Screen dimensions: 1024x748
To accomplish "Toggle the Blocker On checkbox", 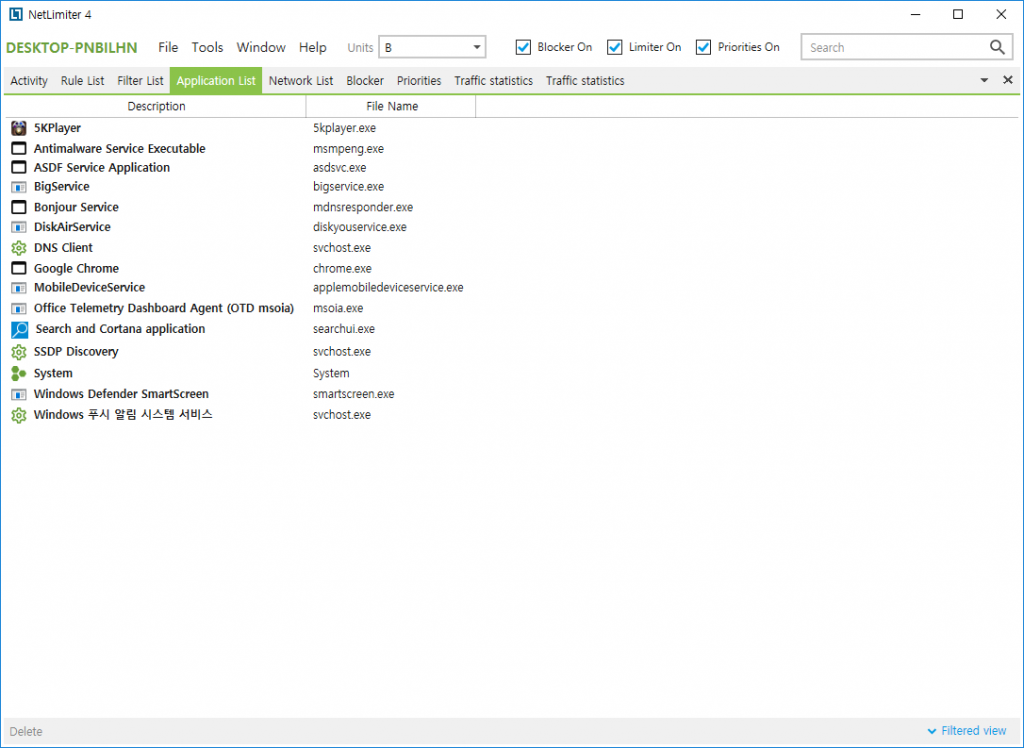I will point(523,47).
